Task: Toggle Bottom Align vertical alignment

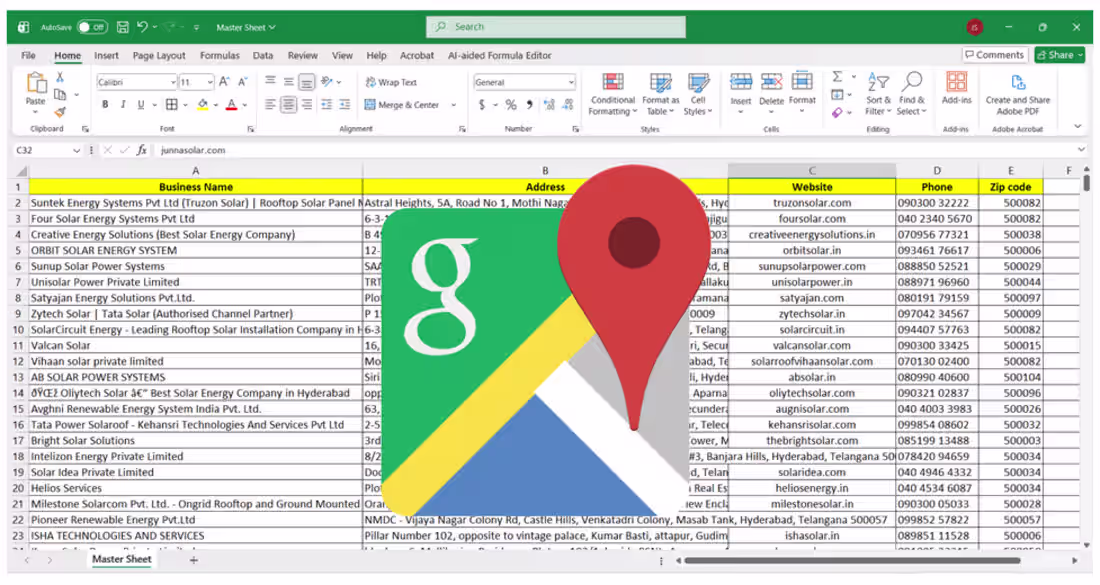Action: pyautogui.click(x=307, y=82)
